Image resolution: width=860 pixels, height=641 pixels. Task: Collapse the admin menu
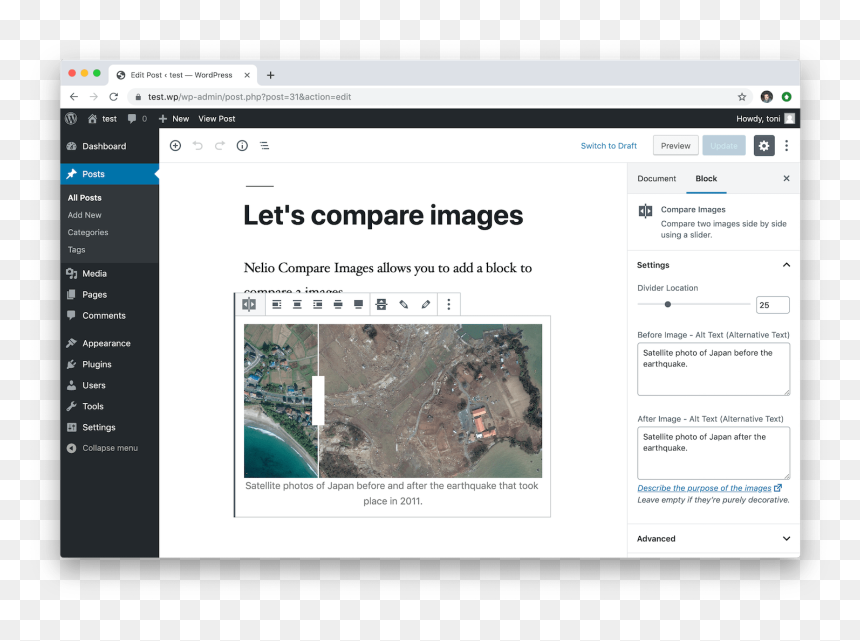click(x=110, y=448)
